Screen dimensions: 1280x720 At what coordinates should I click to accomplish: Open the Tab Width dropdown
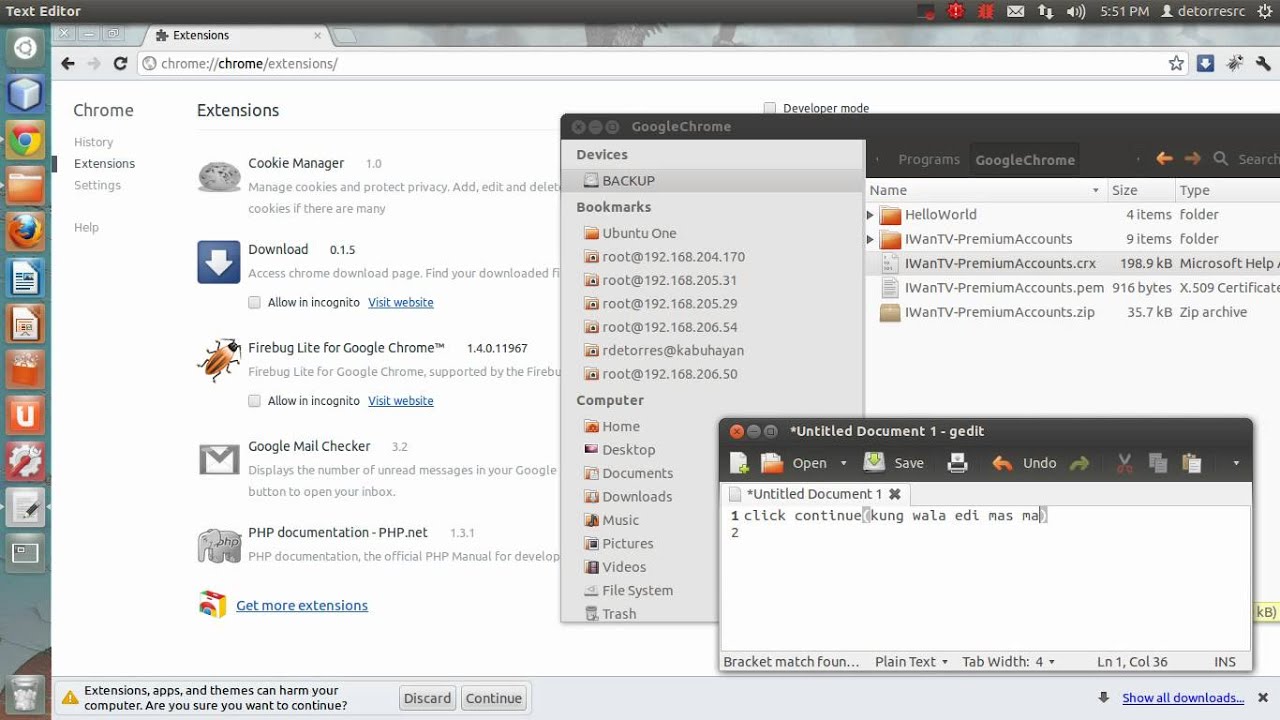(1009, 661)
